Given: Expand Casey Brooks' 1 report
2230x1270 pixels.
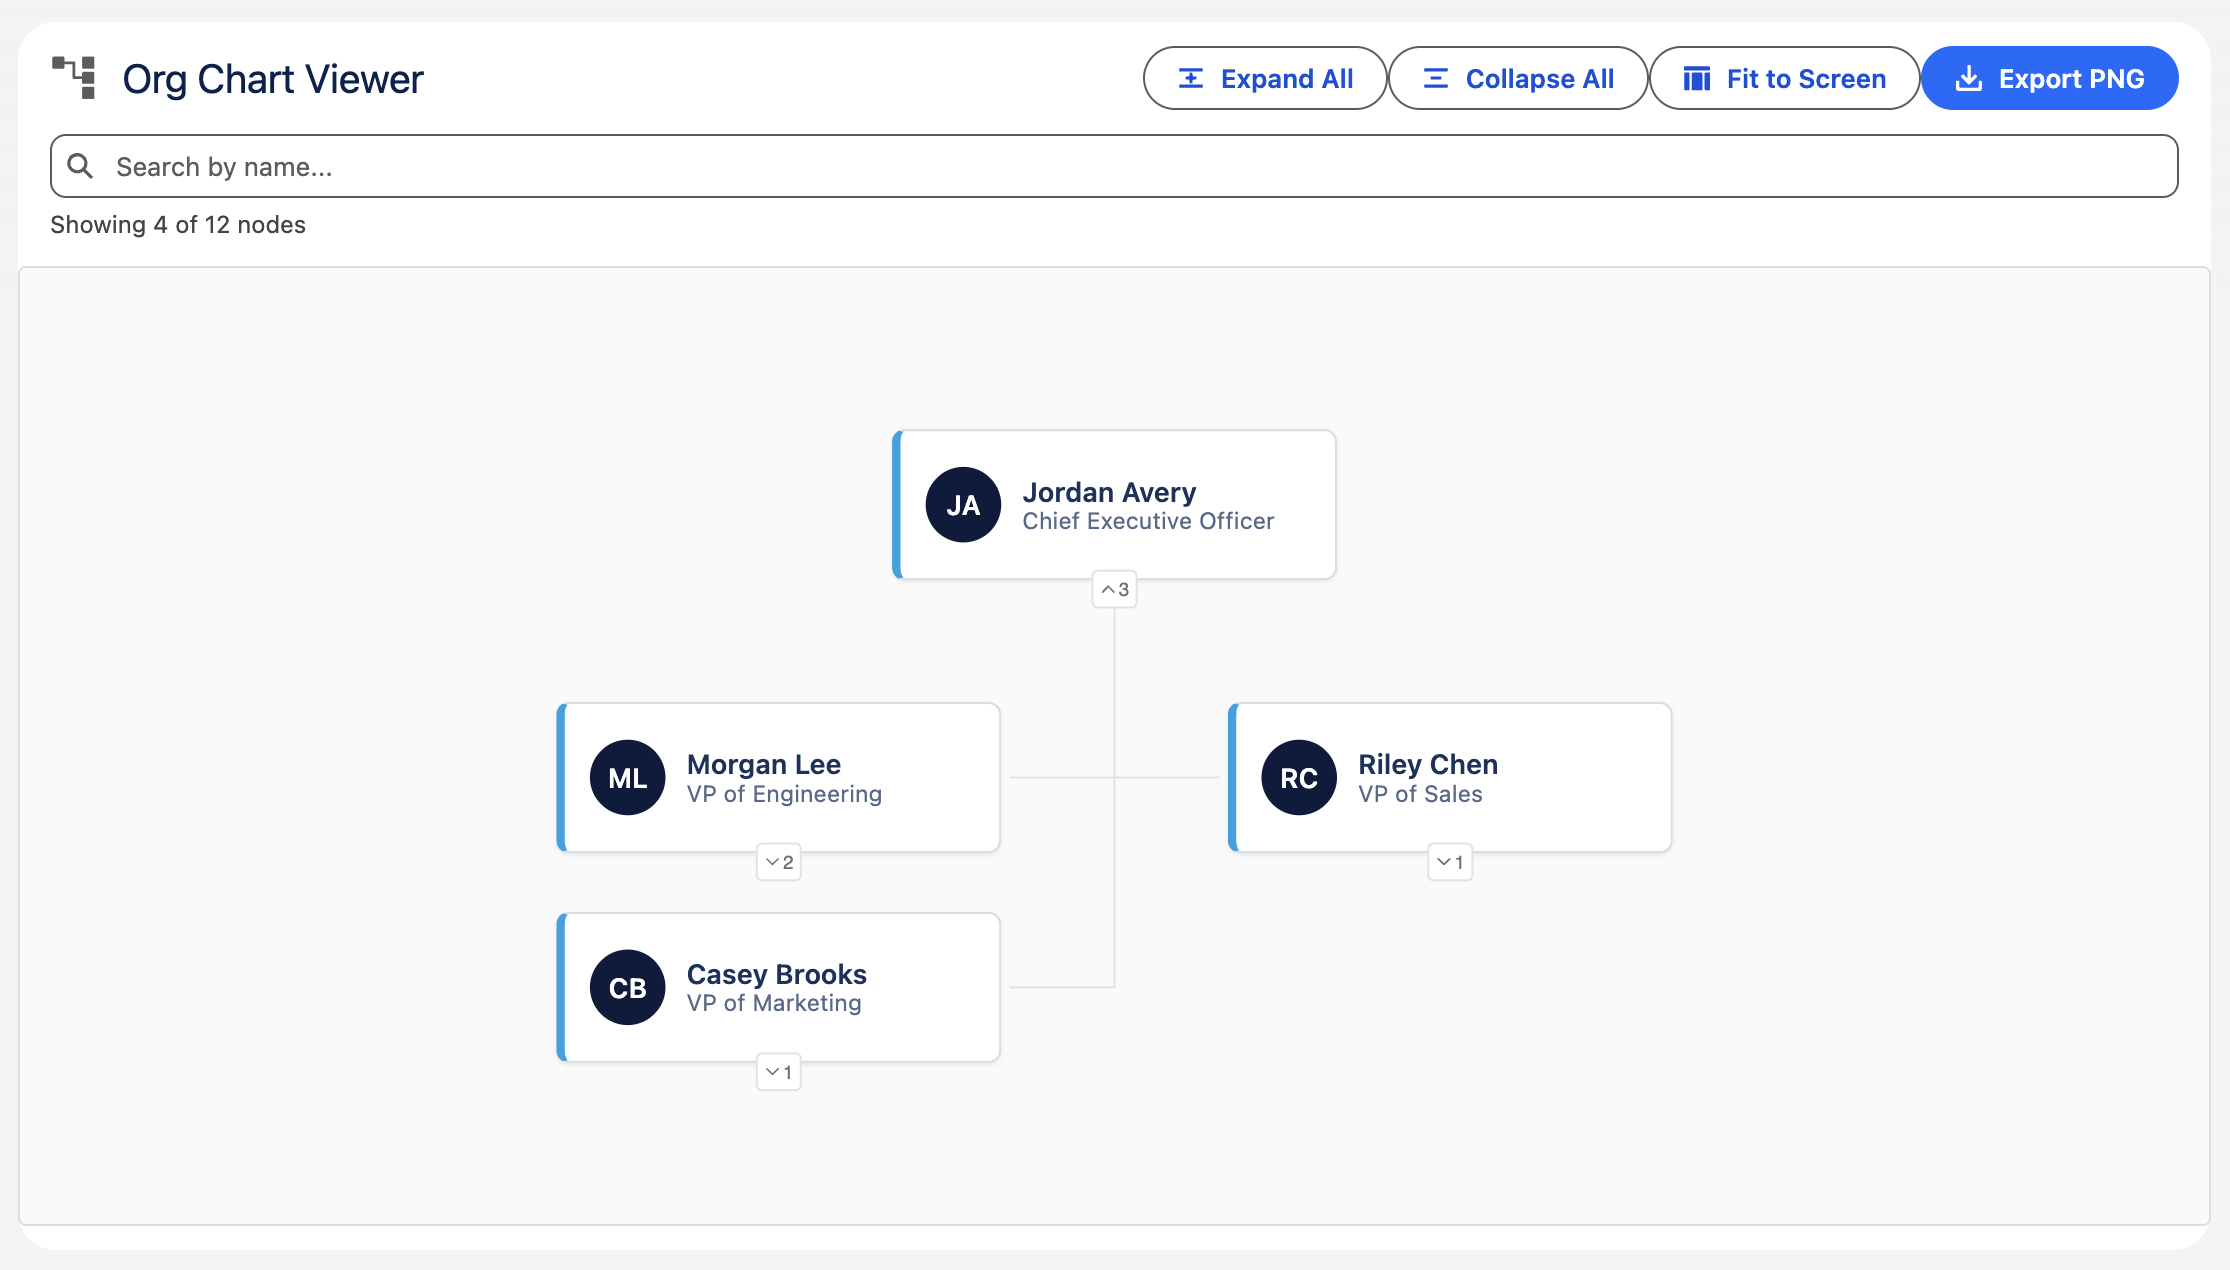Looking at the screenshot, I should point(778,1072).
